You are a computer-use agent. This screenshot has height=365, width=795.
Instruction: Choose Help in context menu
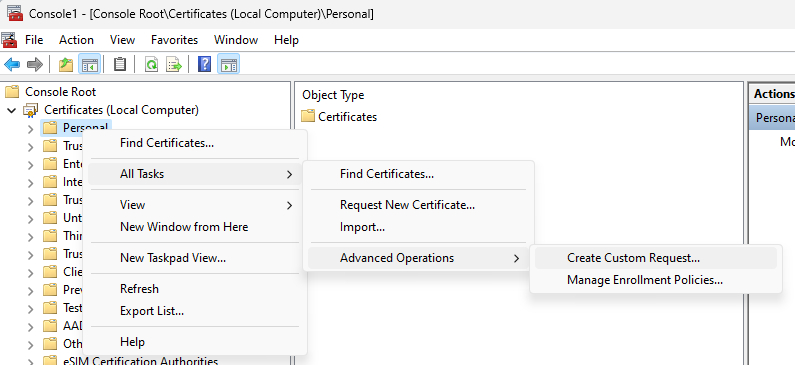[x=195, y=342]
